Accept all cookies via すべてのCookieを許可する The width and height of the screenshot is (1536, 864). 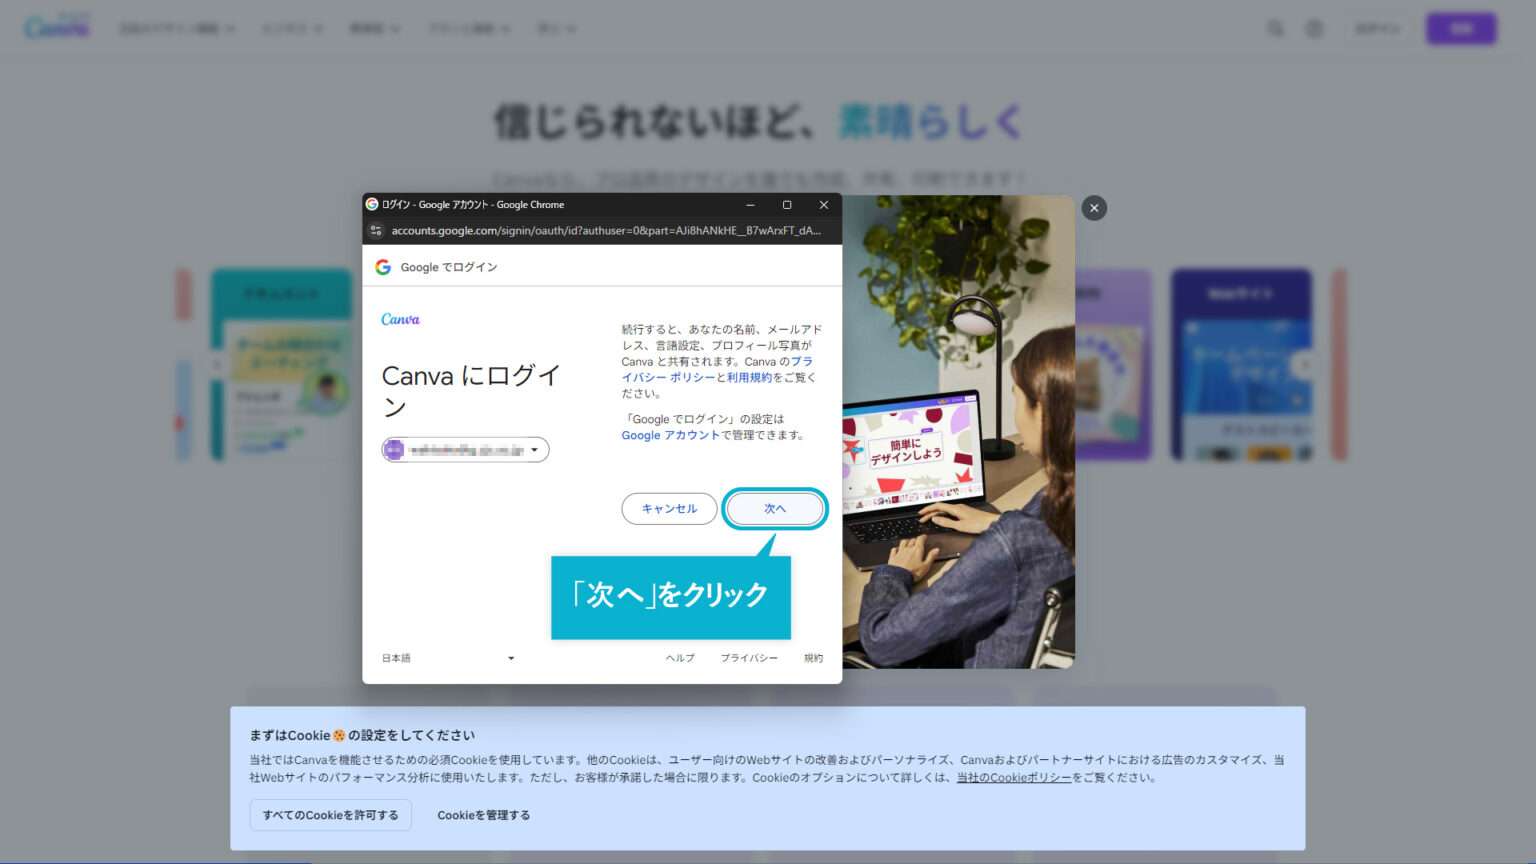pyautogui.click(x=330, y=815)
